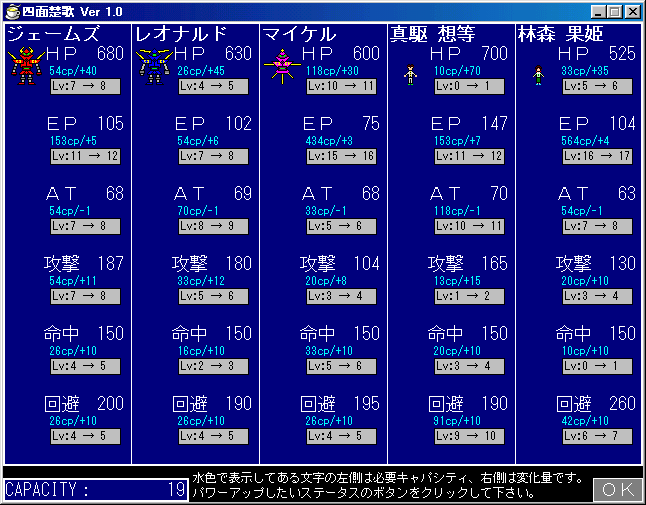Click the マイケル character name heading
This screenshot has height=505, width=646.
click(300, 34)
